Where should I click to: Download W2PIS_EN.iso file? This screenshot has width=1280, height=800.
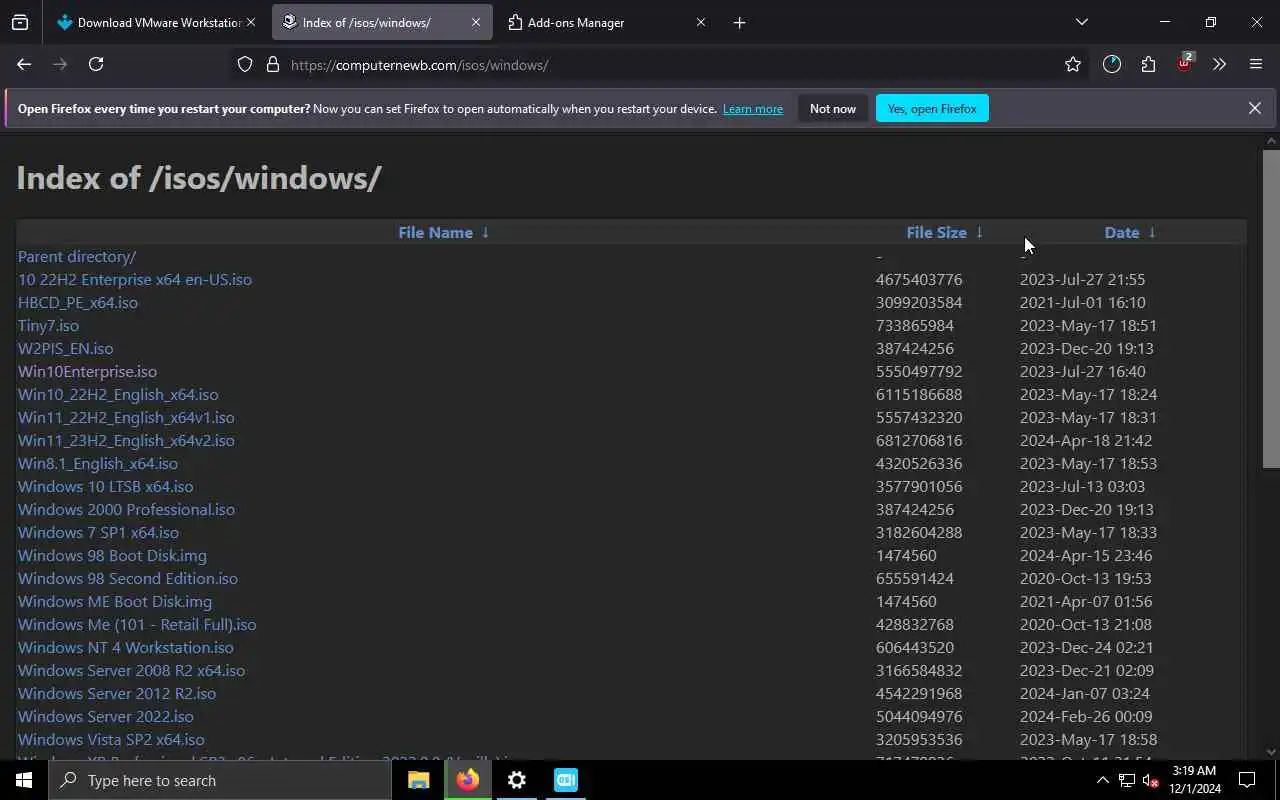(65, 348)
